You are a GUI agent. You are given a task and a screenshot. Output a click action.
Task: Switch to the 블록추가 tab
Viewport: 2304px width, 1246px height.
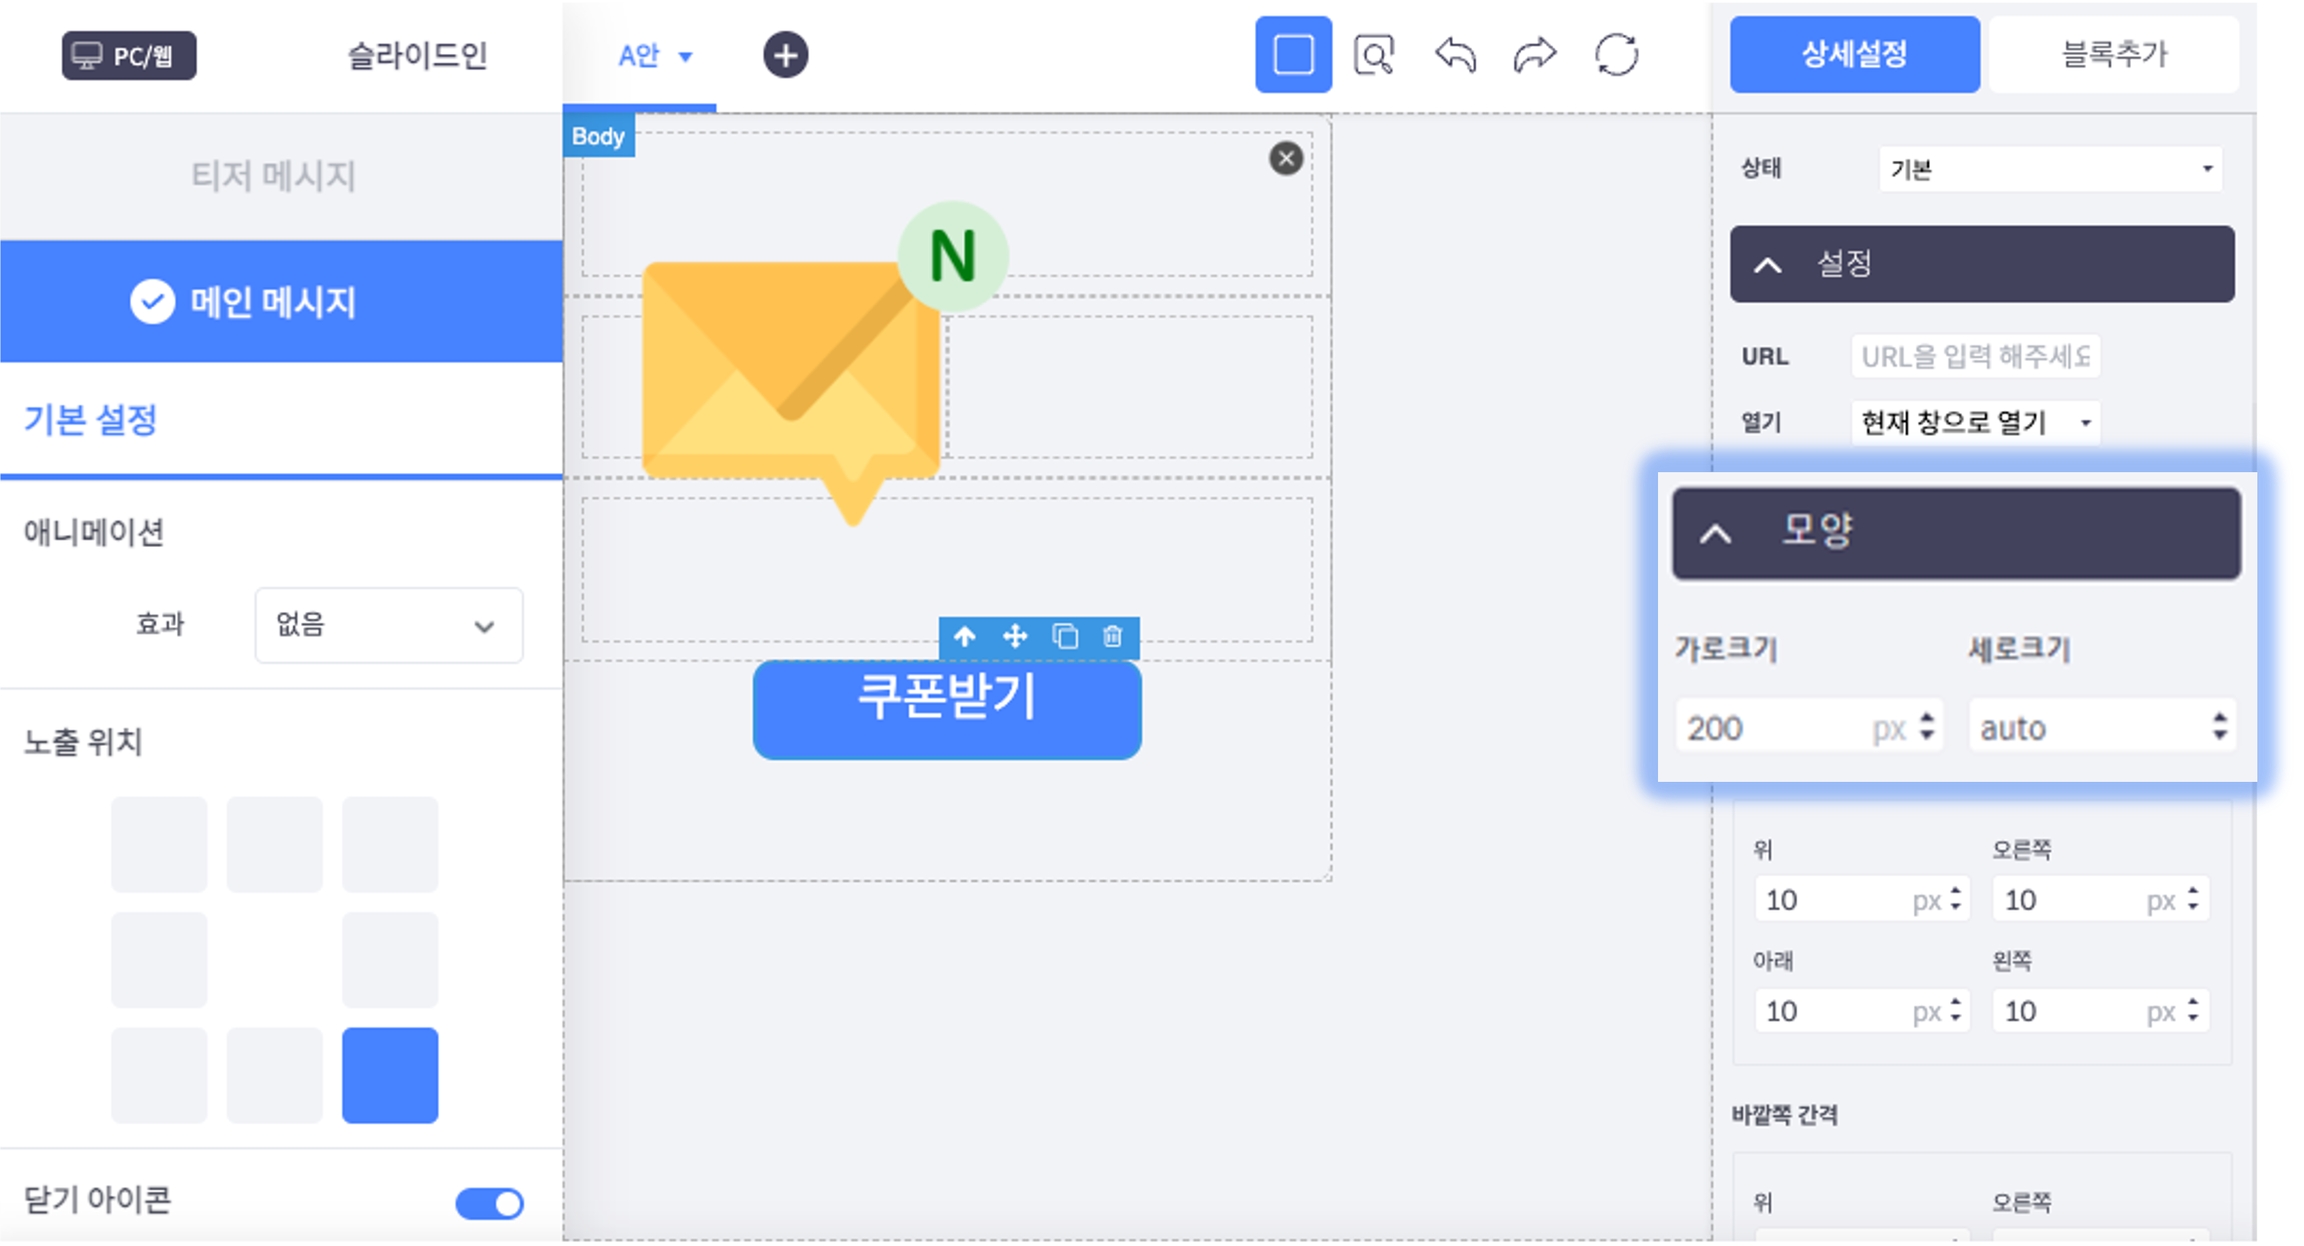pyautogui.click(x=2113, y=55)
